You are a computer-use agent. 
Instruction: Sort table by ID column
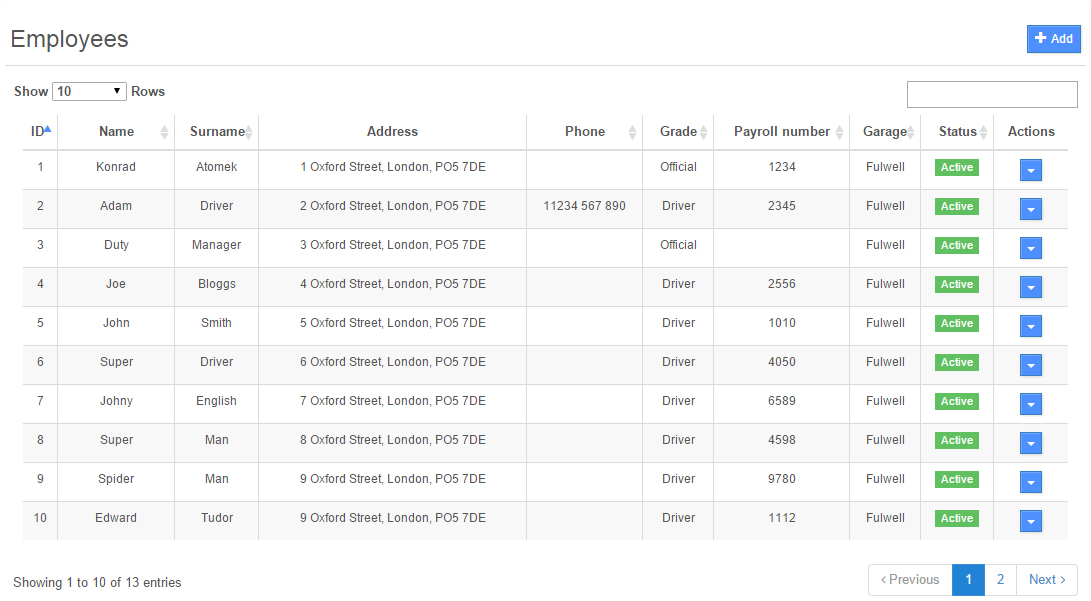pos(40,131)
